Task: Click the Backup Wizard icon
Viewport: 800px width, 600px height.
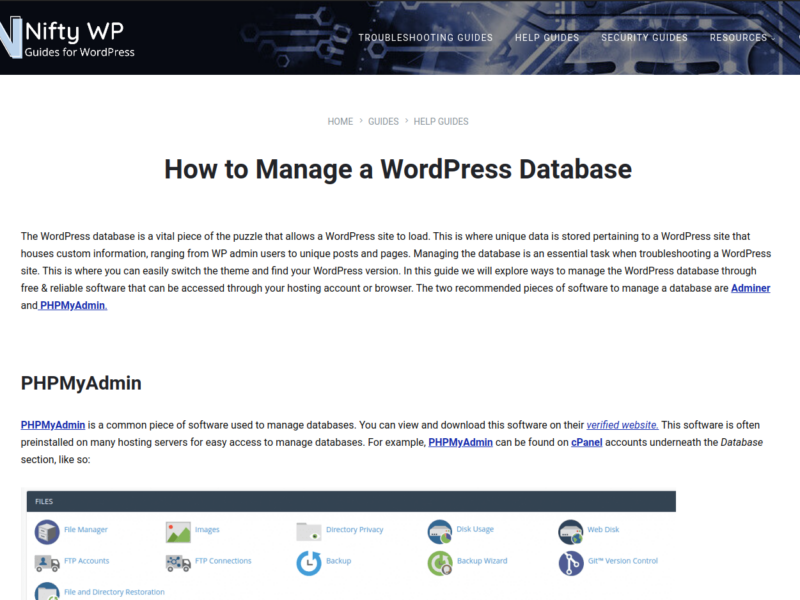Action: pos(440,562)
